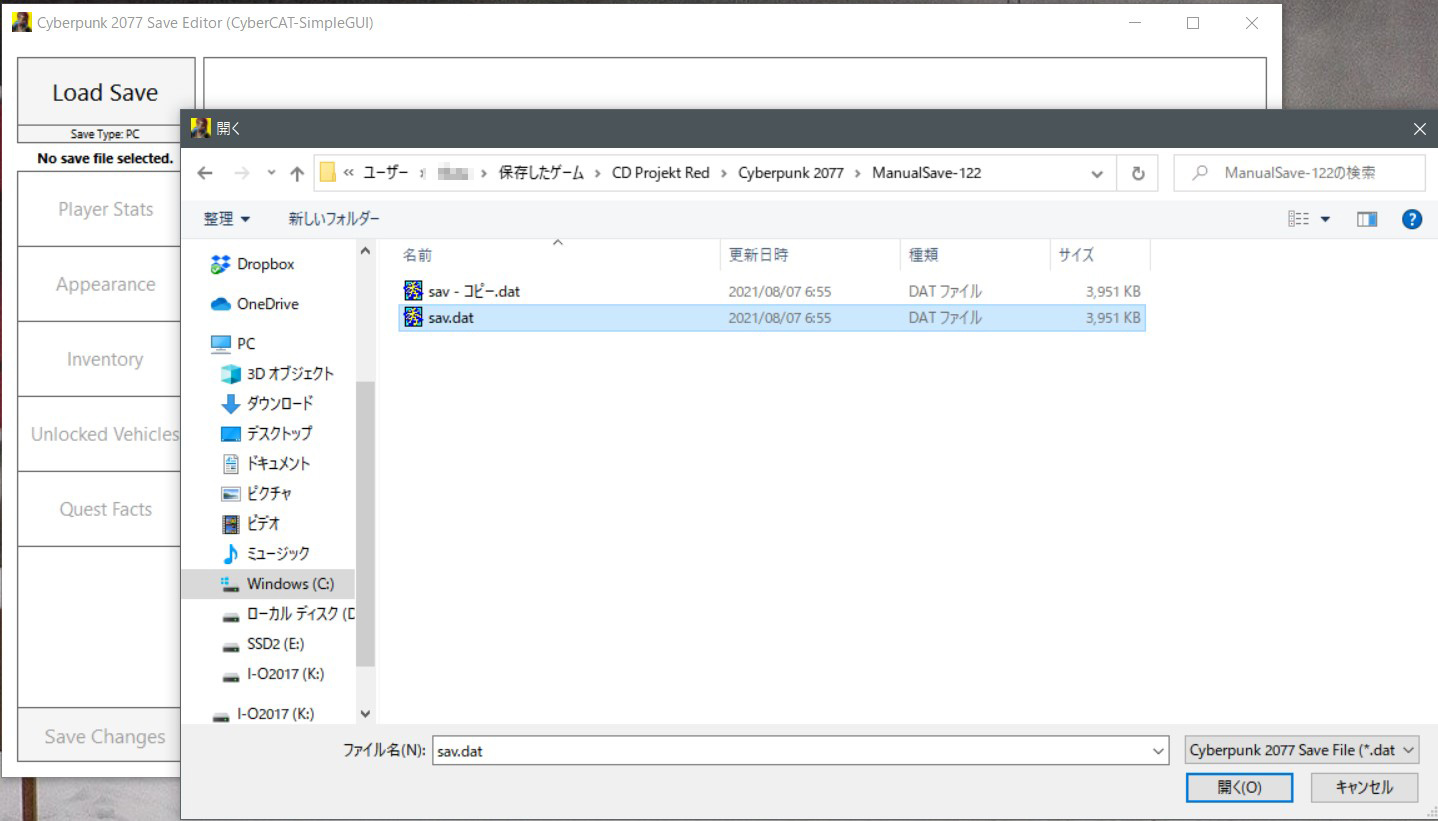Viewport: 1438px width, 821px height.
Task: Click ユーザー in the breadcrumb path
Action: pyautogui.click(x=385, y=173)
